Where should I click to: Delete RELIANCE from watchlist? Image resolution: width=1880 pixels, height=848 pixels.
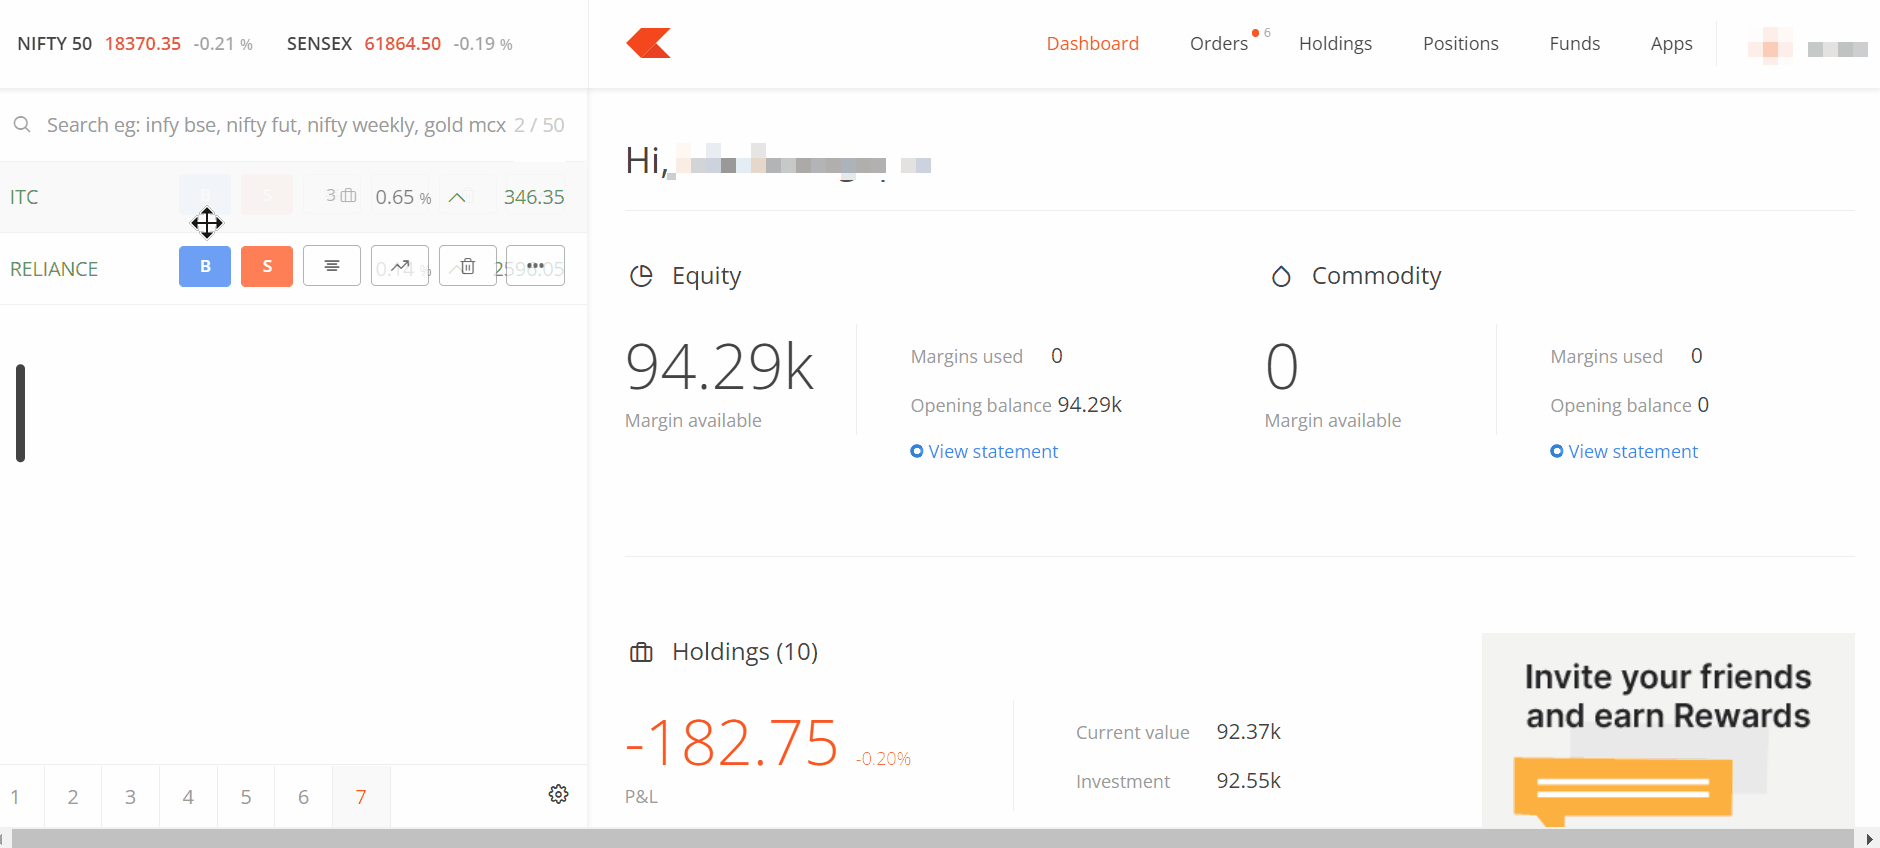(x=468, y=266)
